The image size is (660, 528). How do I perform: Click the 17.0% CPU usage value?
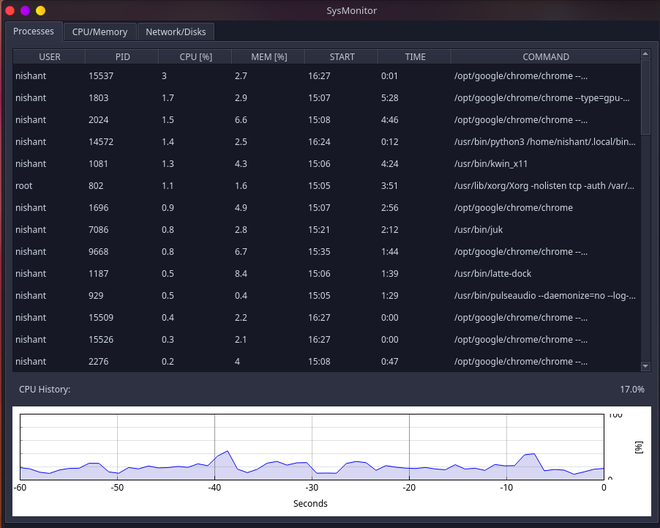point(632,389)
